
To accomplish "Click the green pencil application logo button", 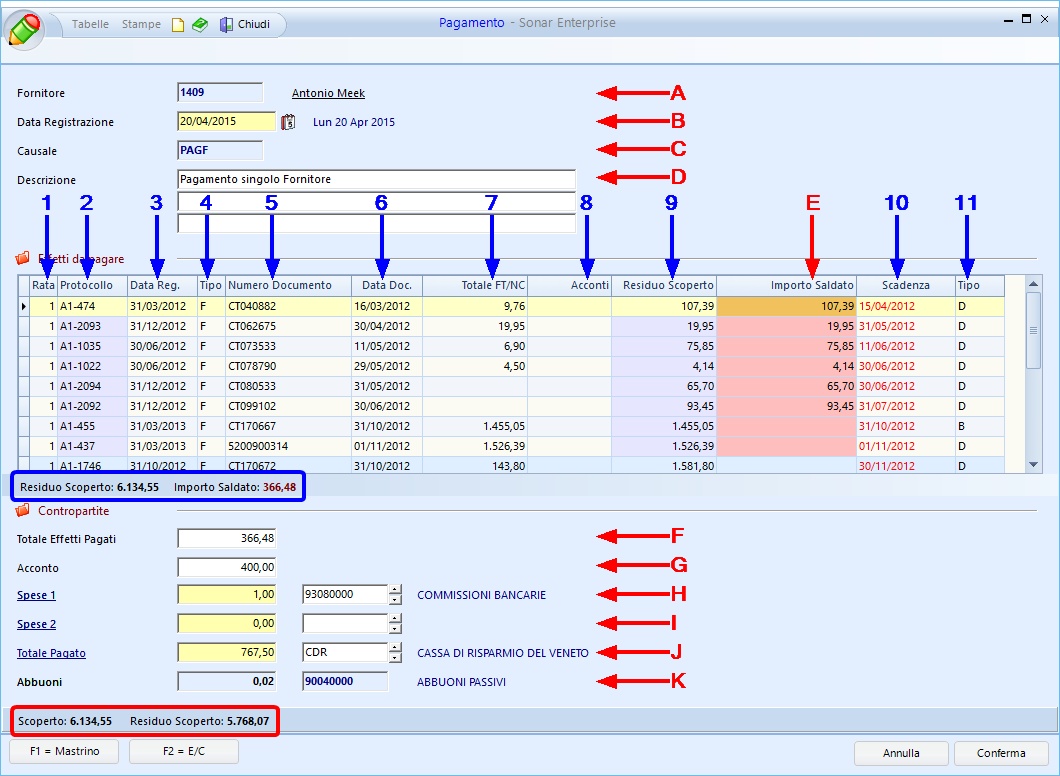I will [24, 27].
